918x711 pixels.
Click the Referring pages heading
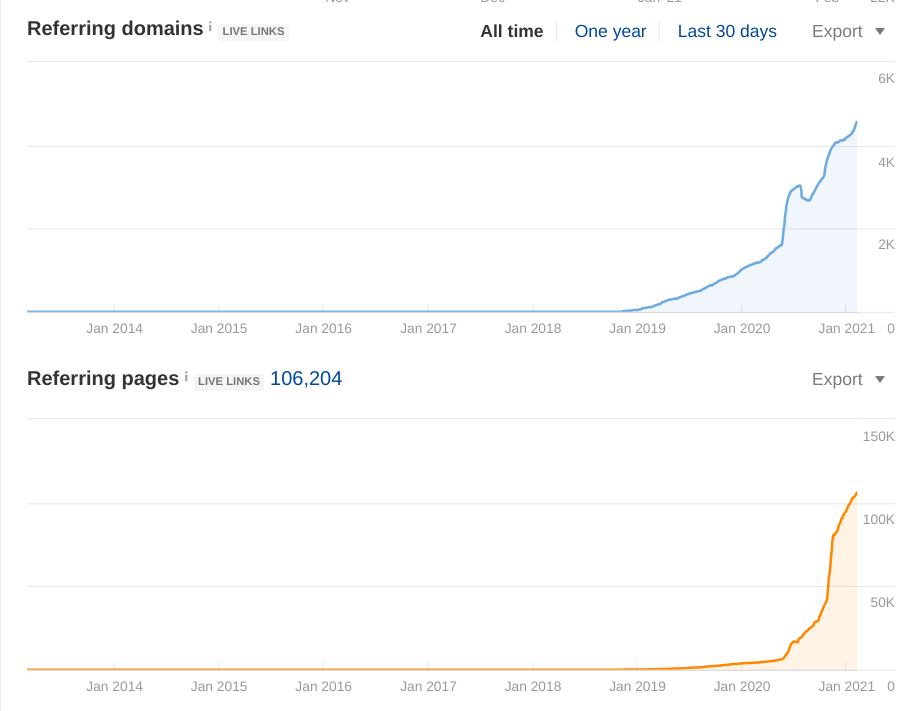tap(102, 378)
